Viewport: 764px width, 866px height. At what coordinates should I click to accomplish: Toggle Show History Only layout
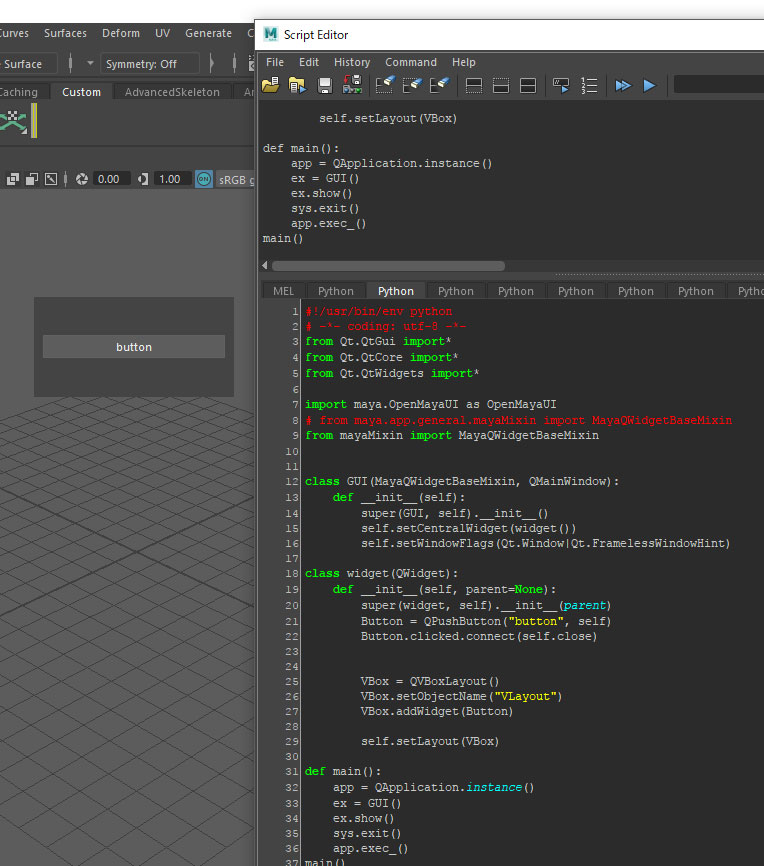(475, 86)
